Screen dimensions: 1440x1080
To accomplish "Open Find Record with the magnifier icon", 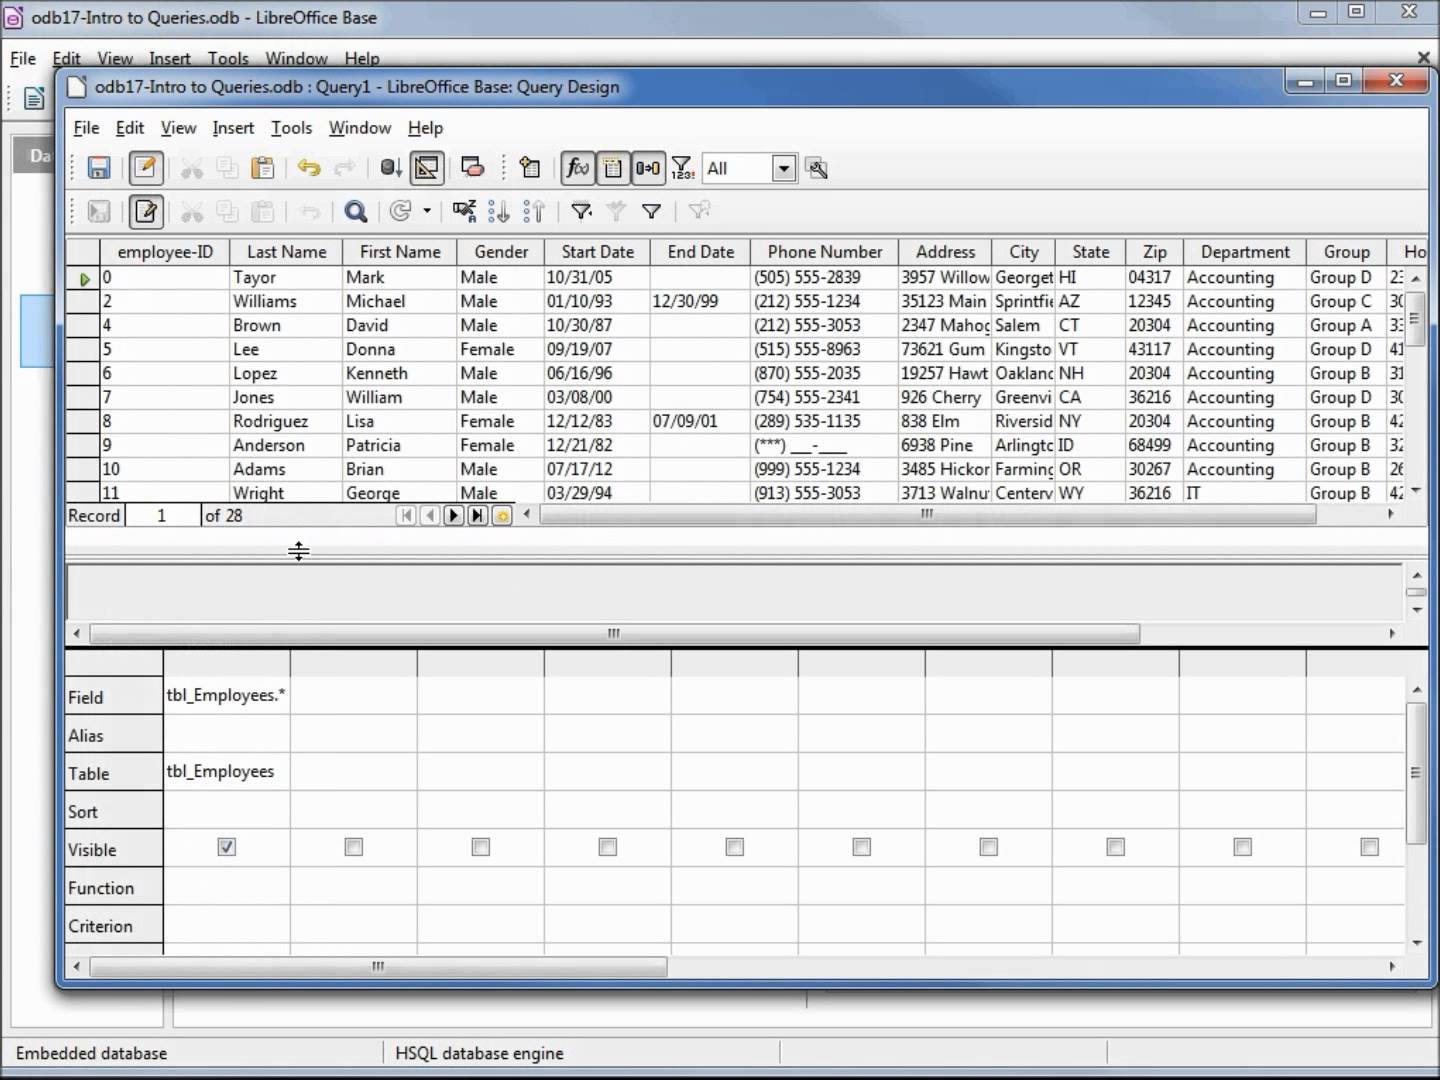I will pyautogui.click(x=357, y=211).
